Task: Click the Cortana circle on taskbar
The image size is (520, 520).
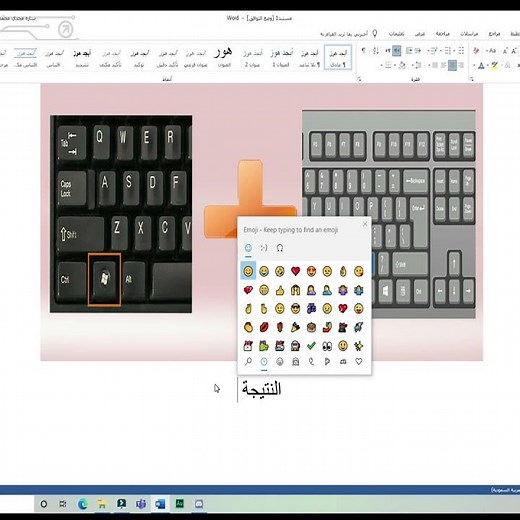Action: (x=44, y=504)
